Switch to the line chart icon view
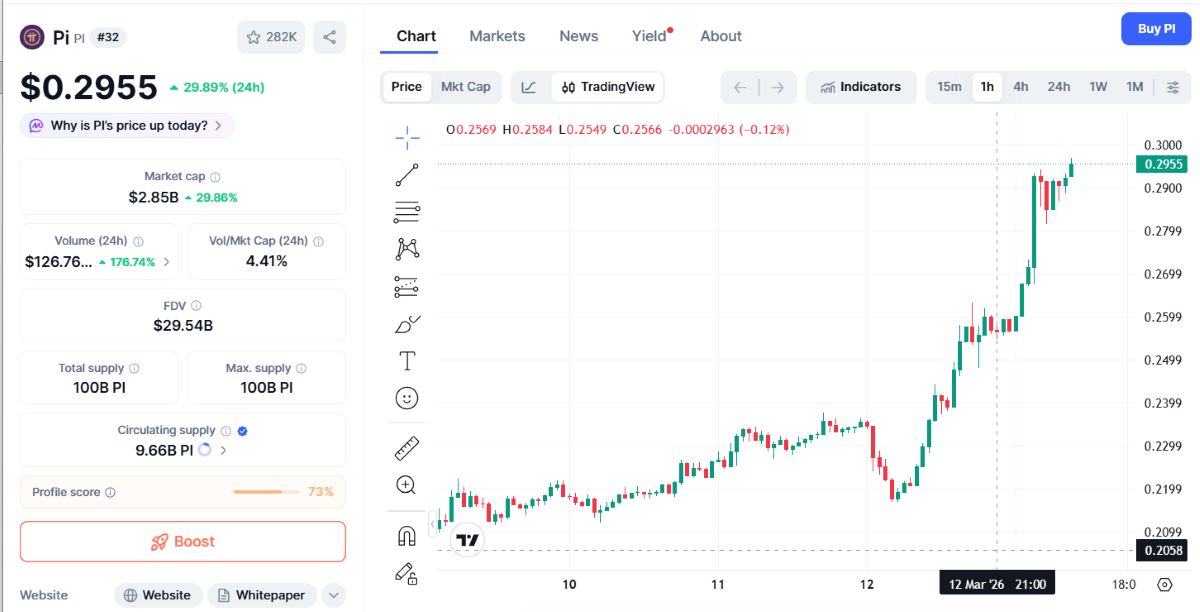Image resolution: width=1200 pixels, height=612 pixels. [x=529, y=87]
